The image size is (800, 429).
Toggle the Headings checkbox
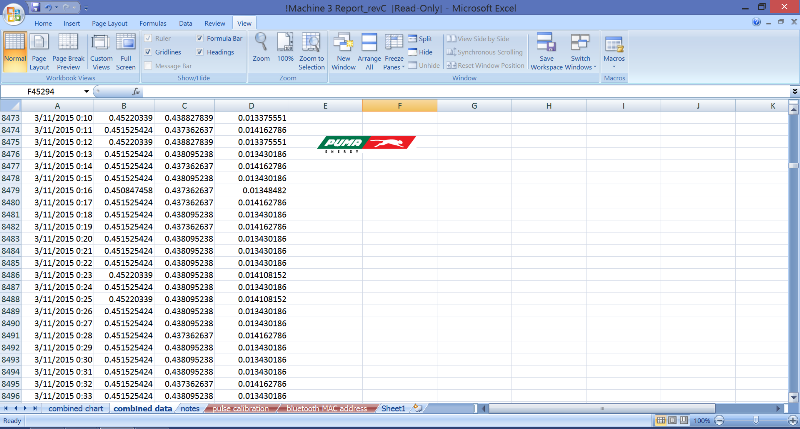point(200,52)
